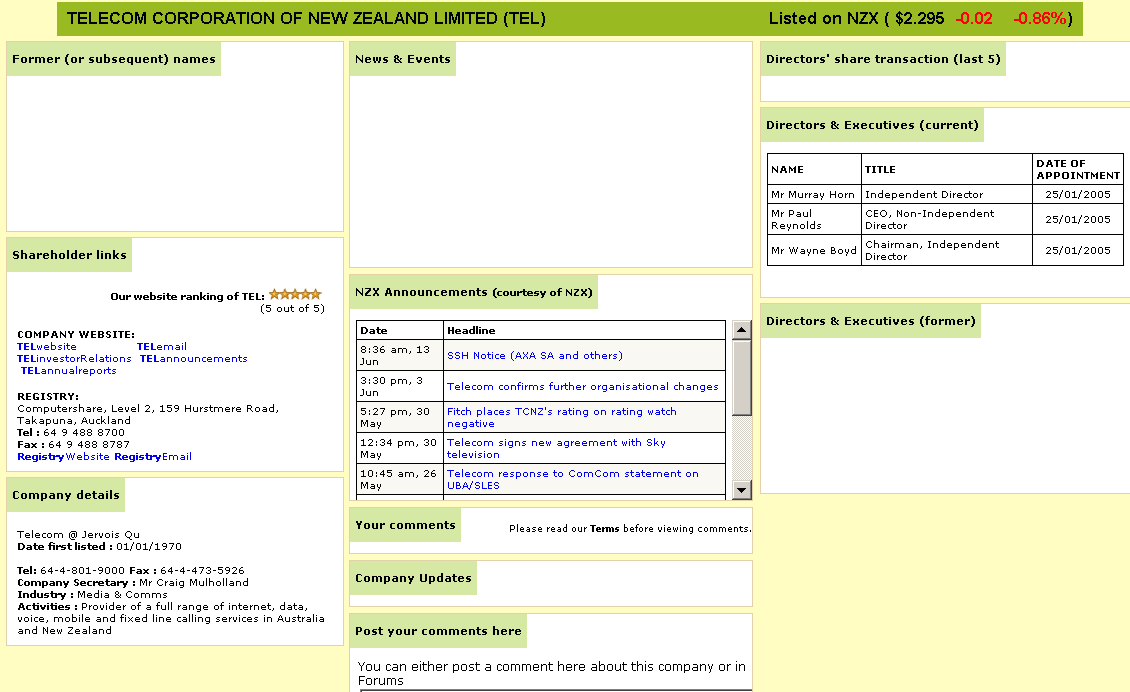Click Directors & Executives (former) heading
Viewport: 1130px width, 692px height.
[x=871, y=321]
